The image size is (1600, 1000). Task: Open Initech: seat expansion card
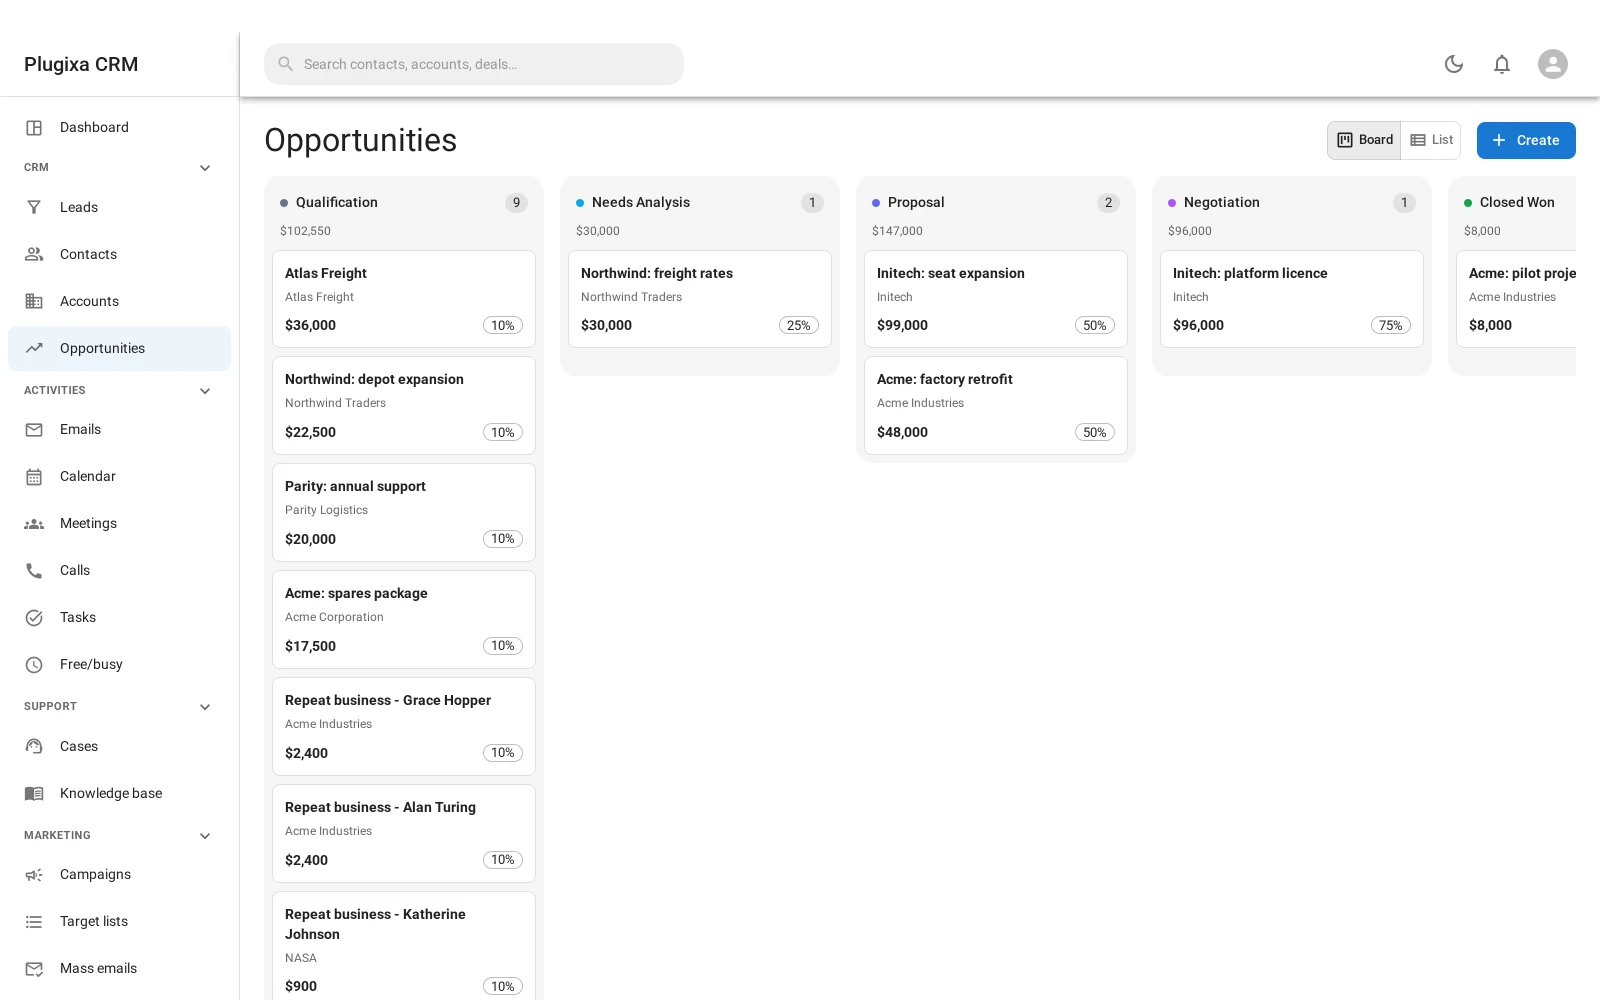[996, 299]
